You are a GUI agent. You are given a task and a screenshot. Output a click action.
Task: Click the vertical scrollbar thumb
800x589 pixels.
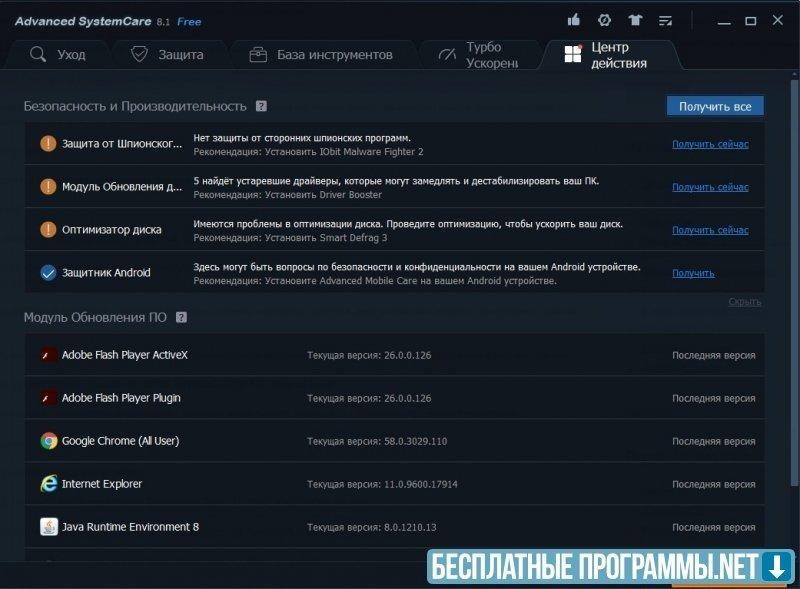point(794,281)
